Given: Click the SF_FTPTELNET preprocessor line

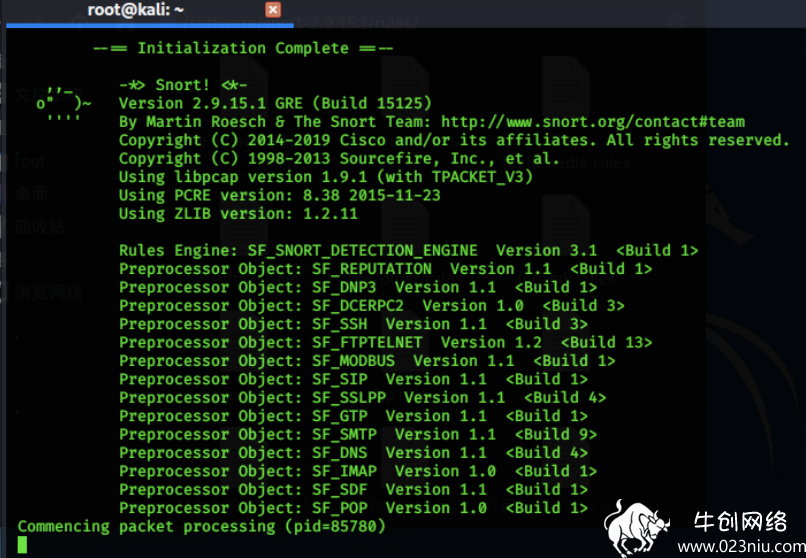Looking at the screenshot, I should click(386, 343).
